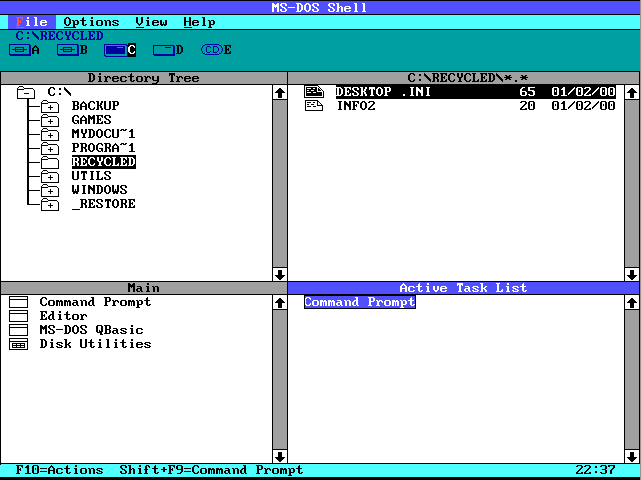Select the UTILS directory name
This screenshot has width=642, height=480.
(x=91, y=176)
